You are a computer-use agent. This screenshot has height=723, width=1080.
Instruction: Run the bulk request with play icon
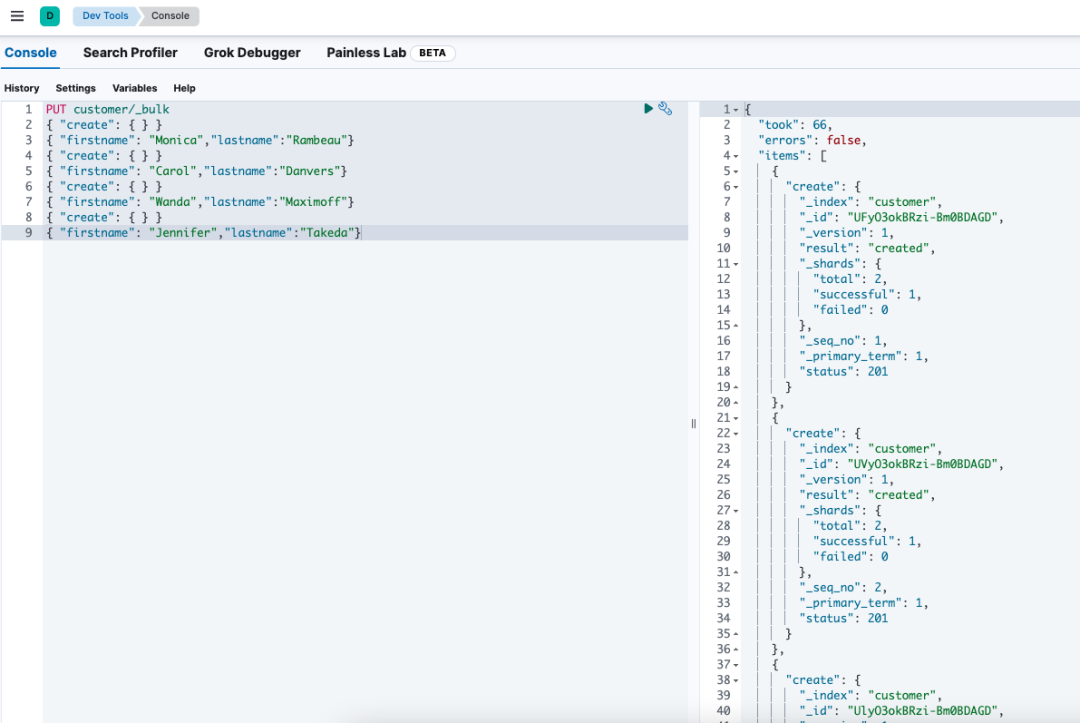tap(648, 108)
